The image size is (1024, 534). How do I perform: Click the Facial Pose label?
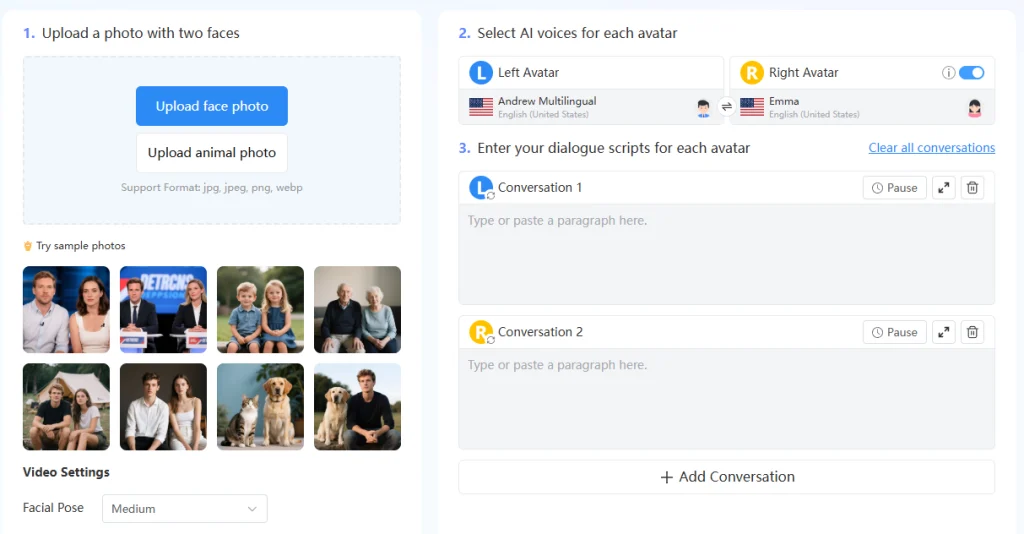(x=53, y=508)
